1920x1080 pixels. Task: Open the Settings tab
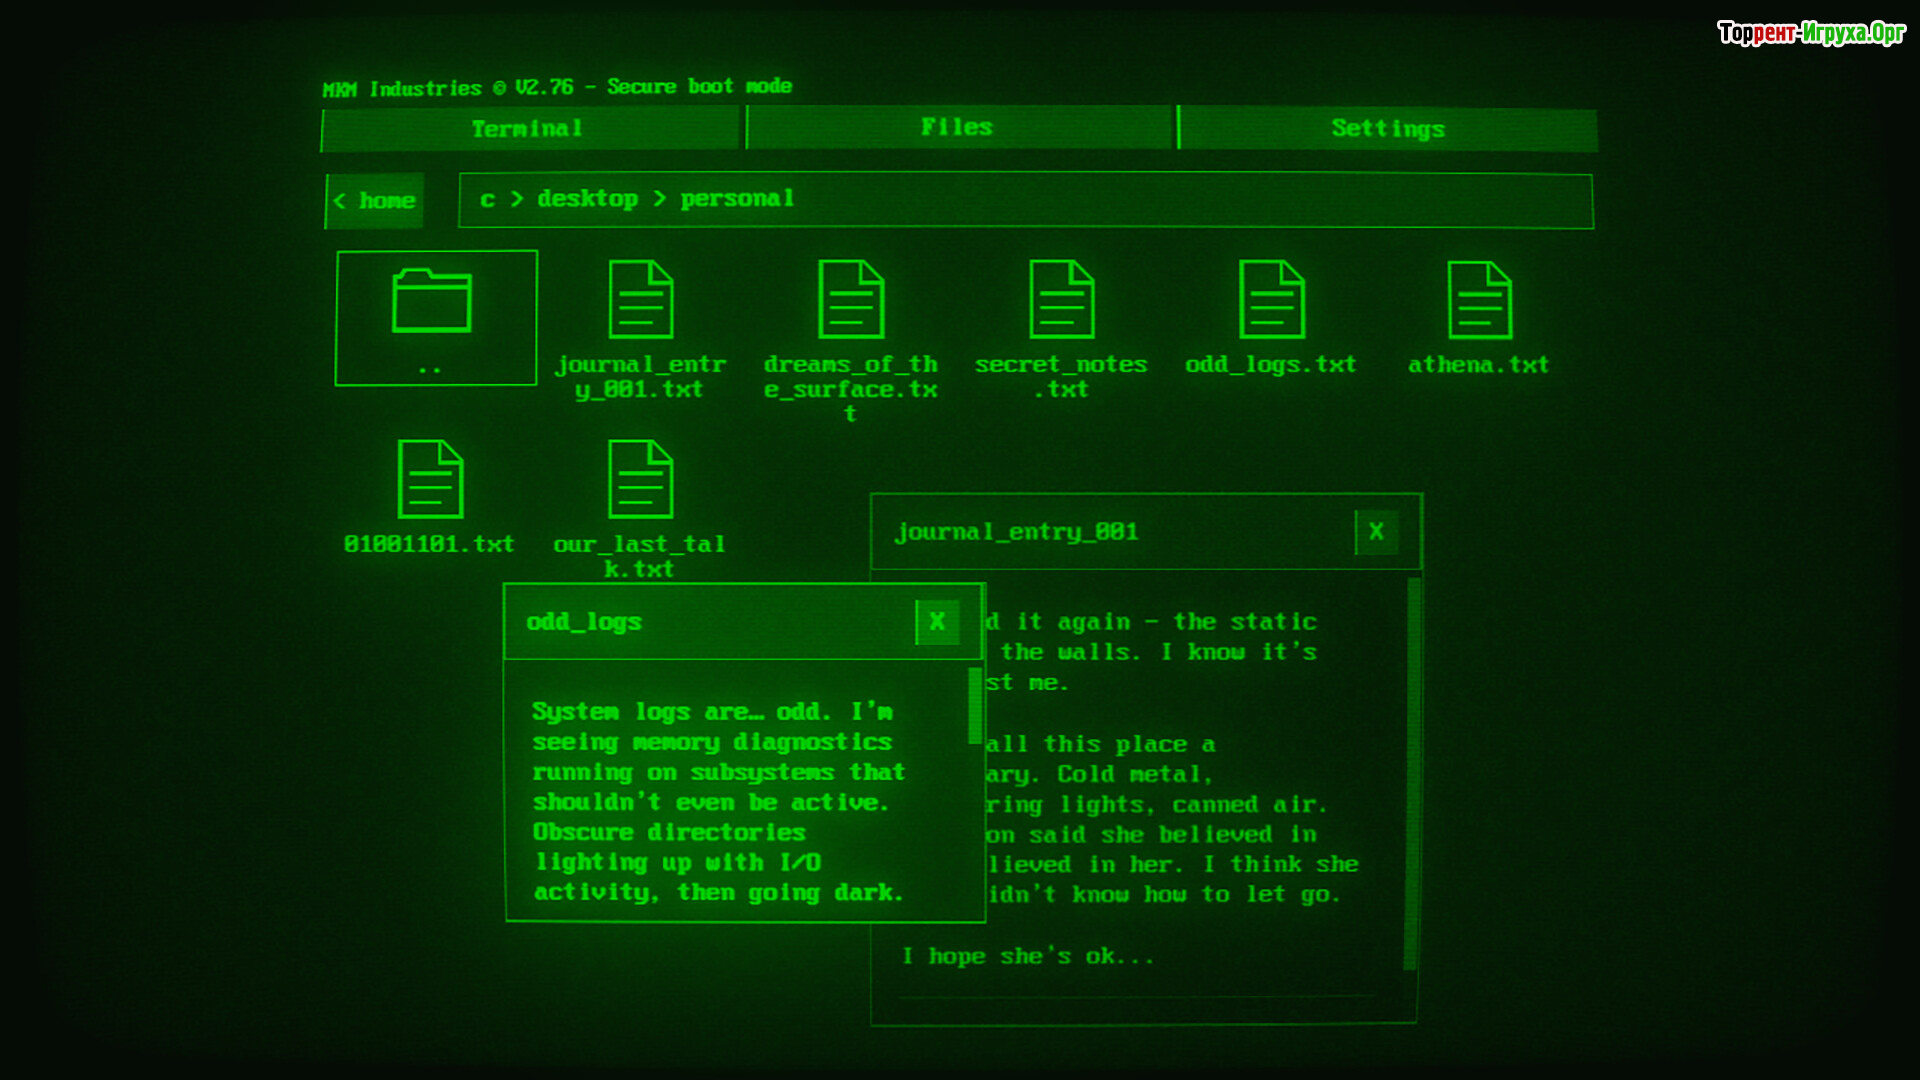click(x=1388, y=129)
